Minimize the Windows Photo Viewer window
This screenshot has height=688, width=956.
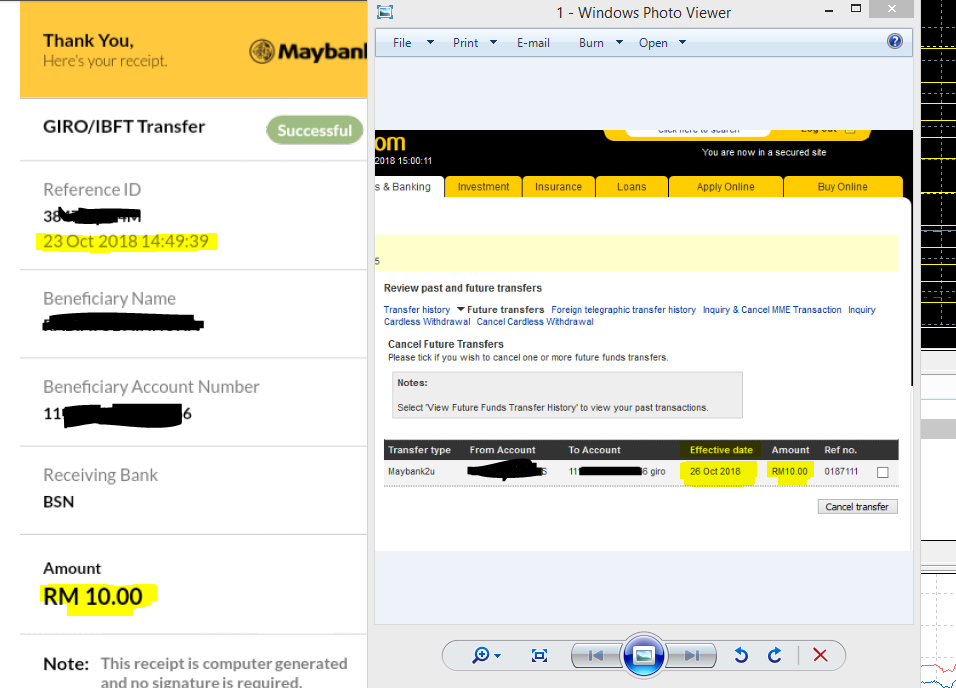pyautogui.click(x=829, y=10)
